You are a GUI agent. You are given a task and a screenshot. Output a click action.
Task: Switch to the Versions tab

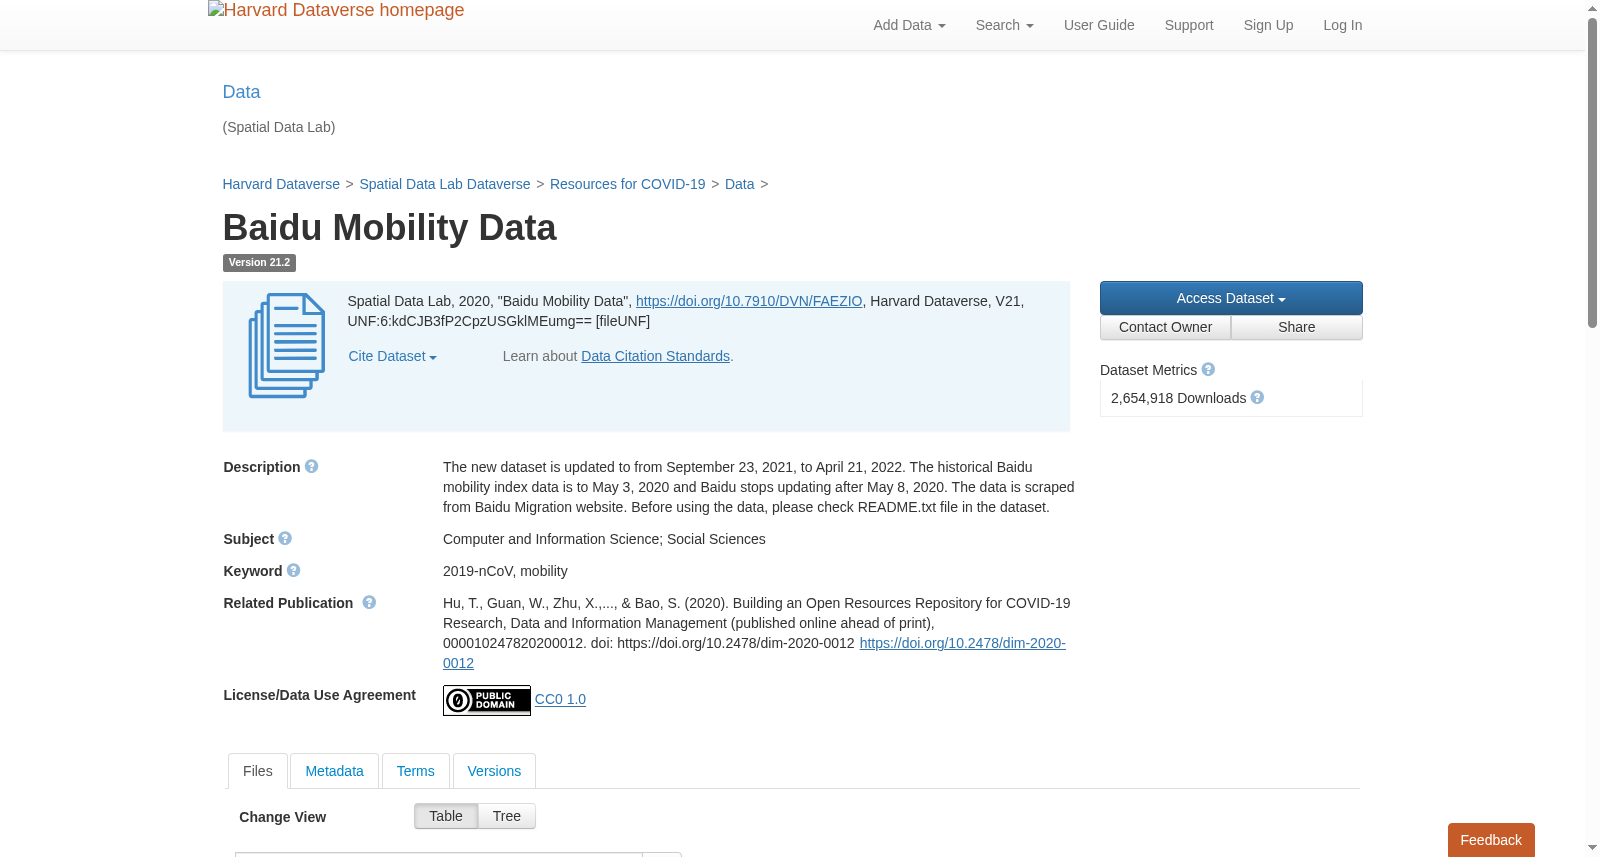coord(494,771)
